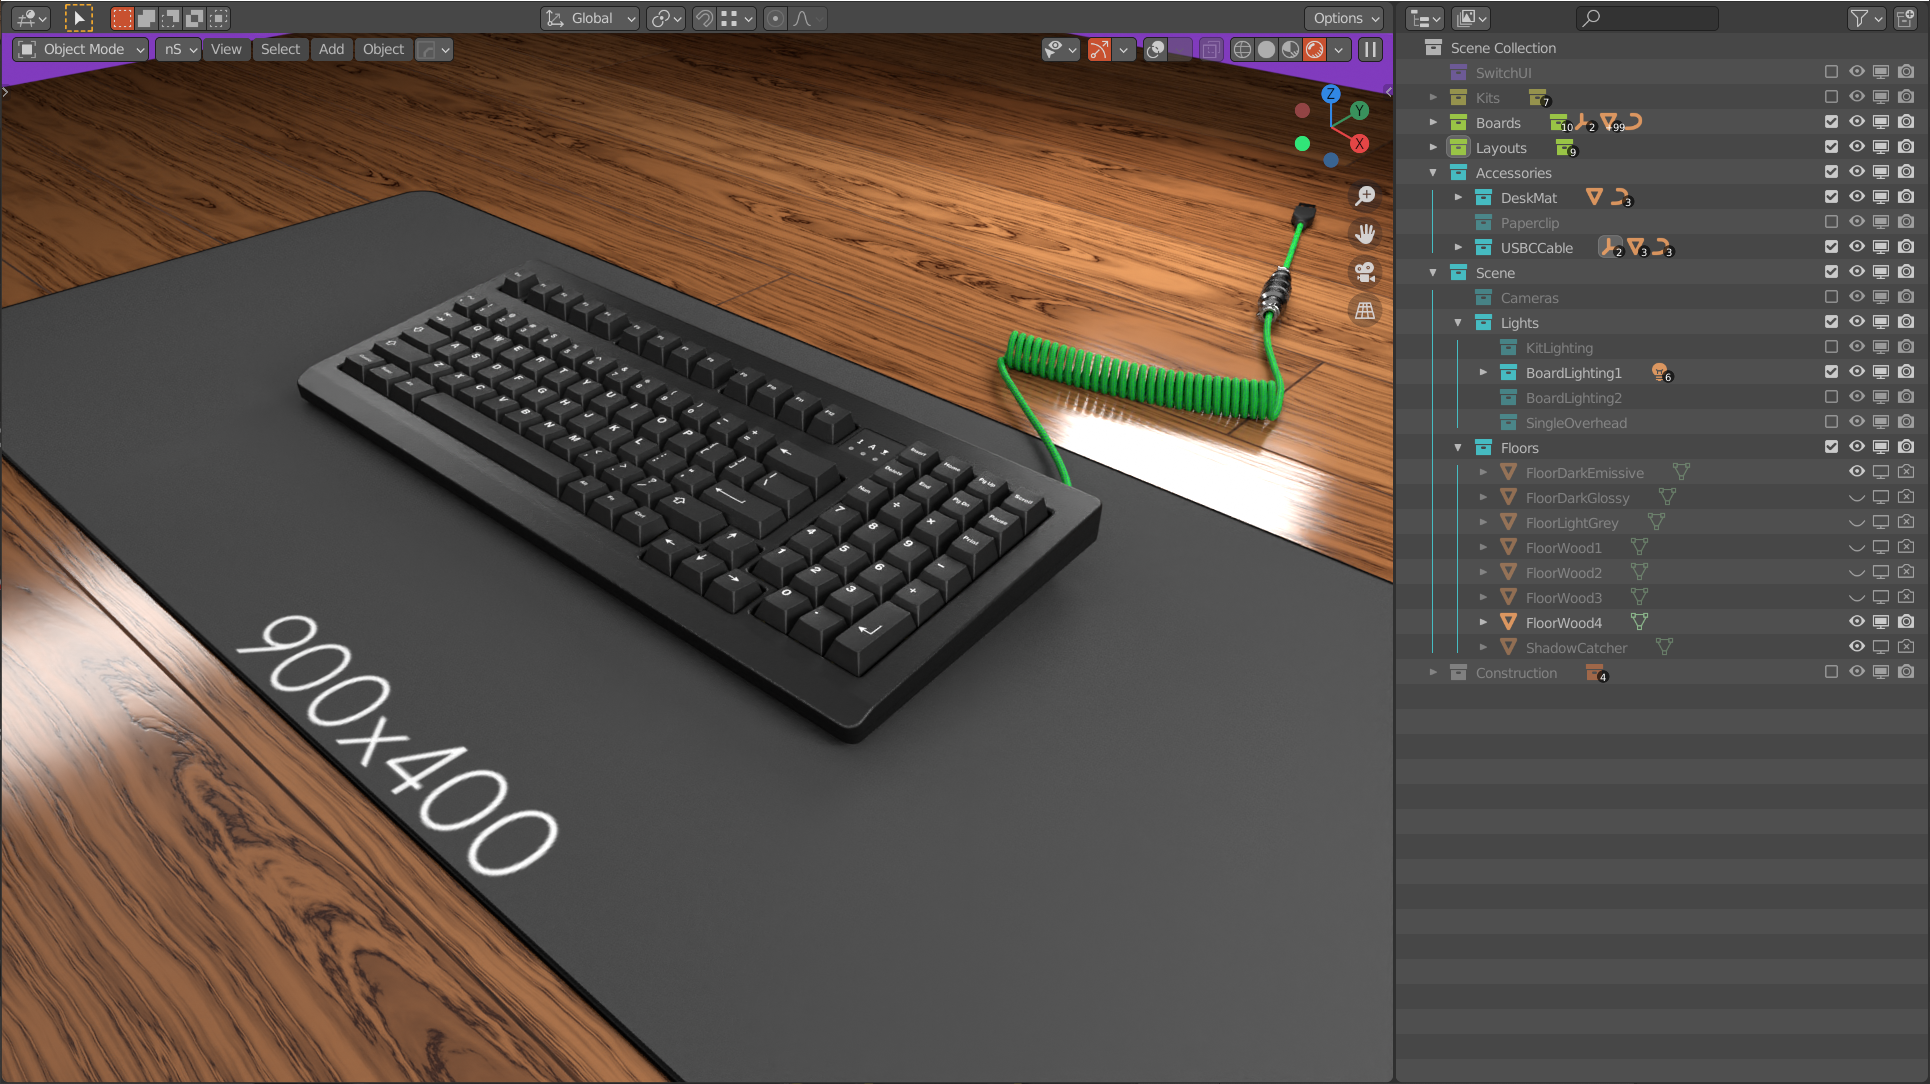This screenshot has width=1930, height=1084.
Task: Click the Zoom magnifier icon in the viewport
Action: [1365, 195]
